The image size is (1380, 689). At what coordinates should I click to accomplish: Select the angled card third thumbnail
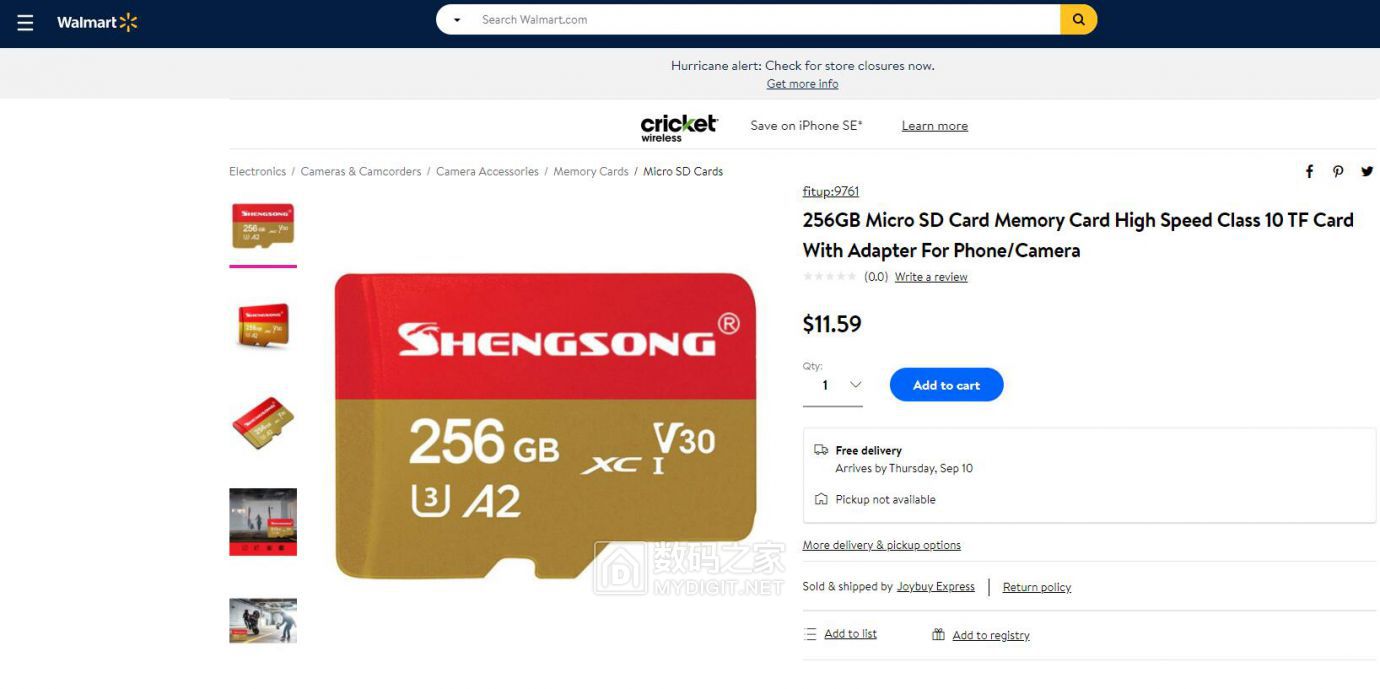pyautogui.click(x=263, y=423)
